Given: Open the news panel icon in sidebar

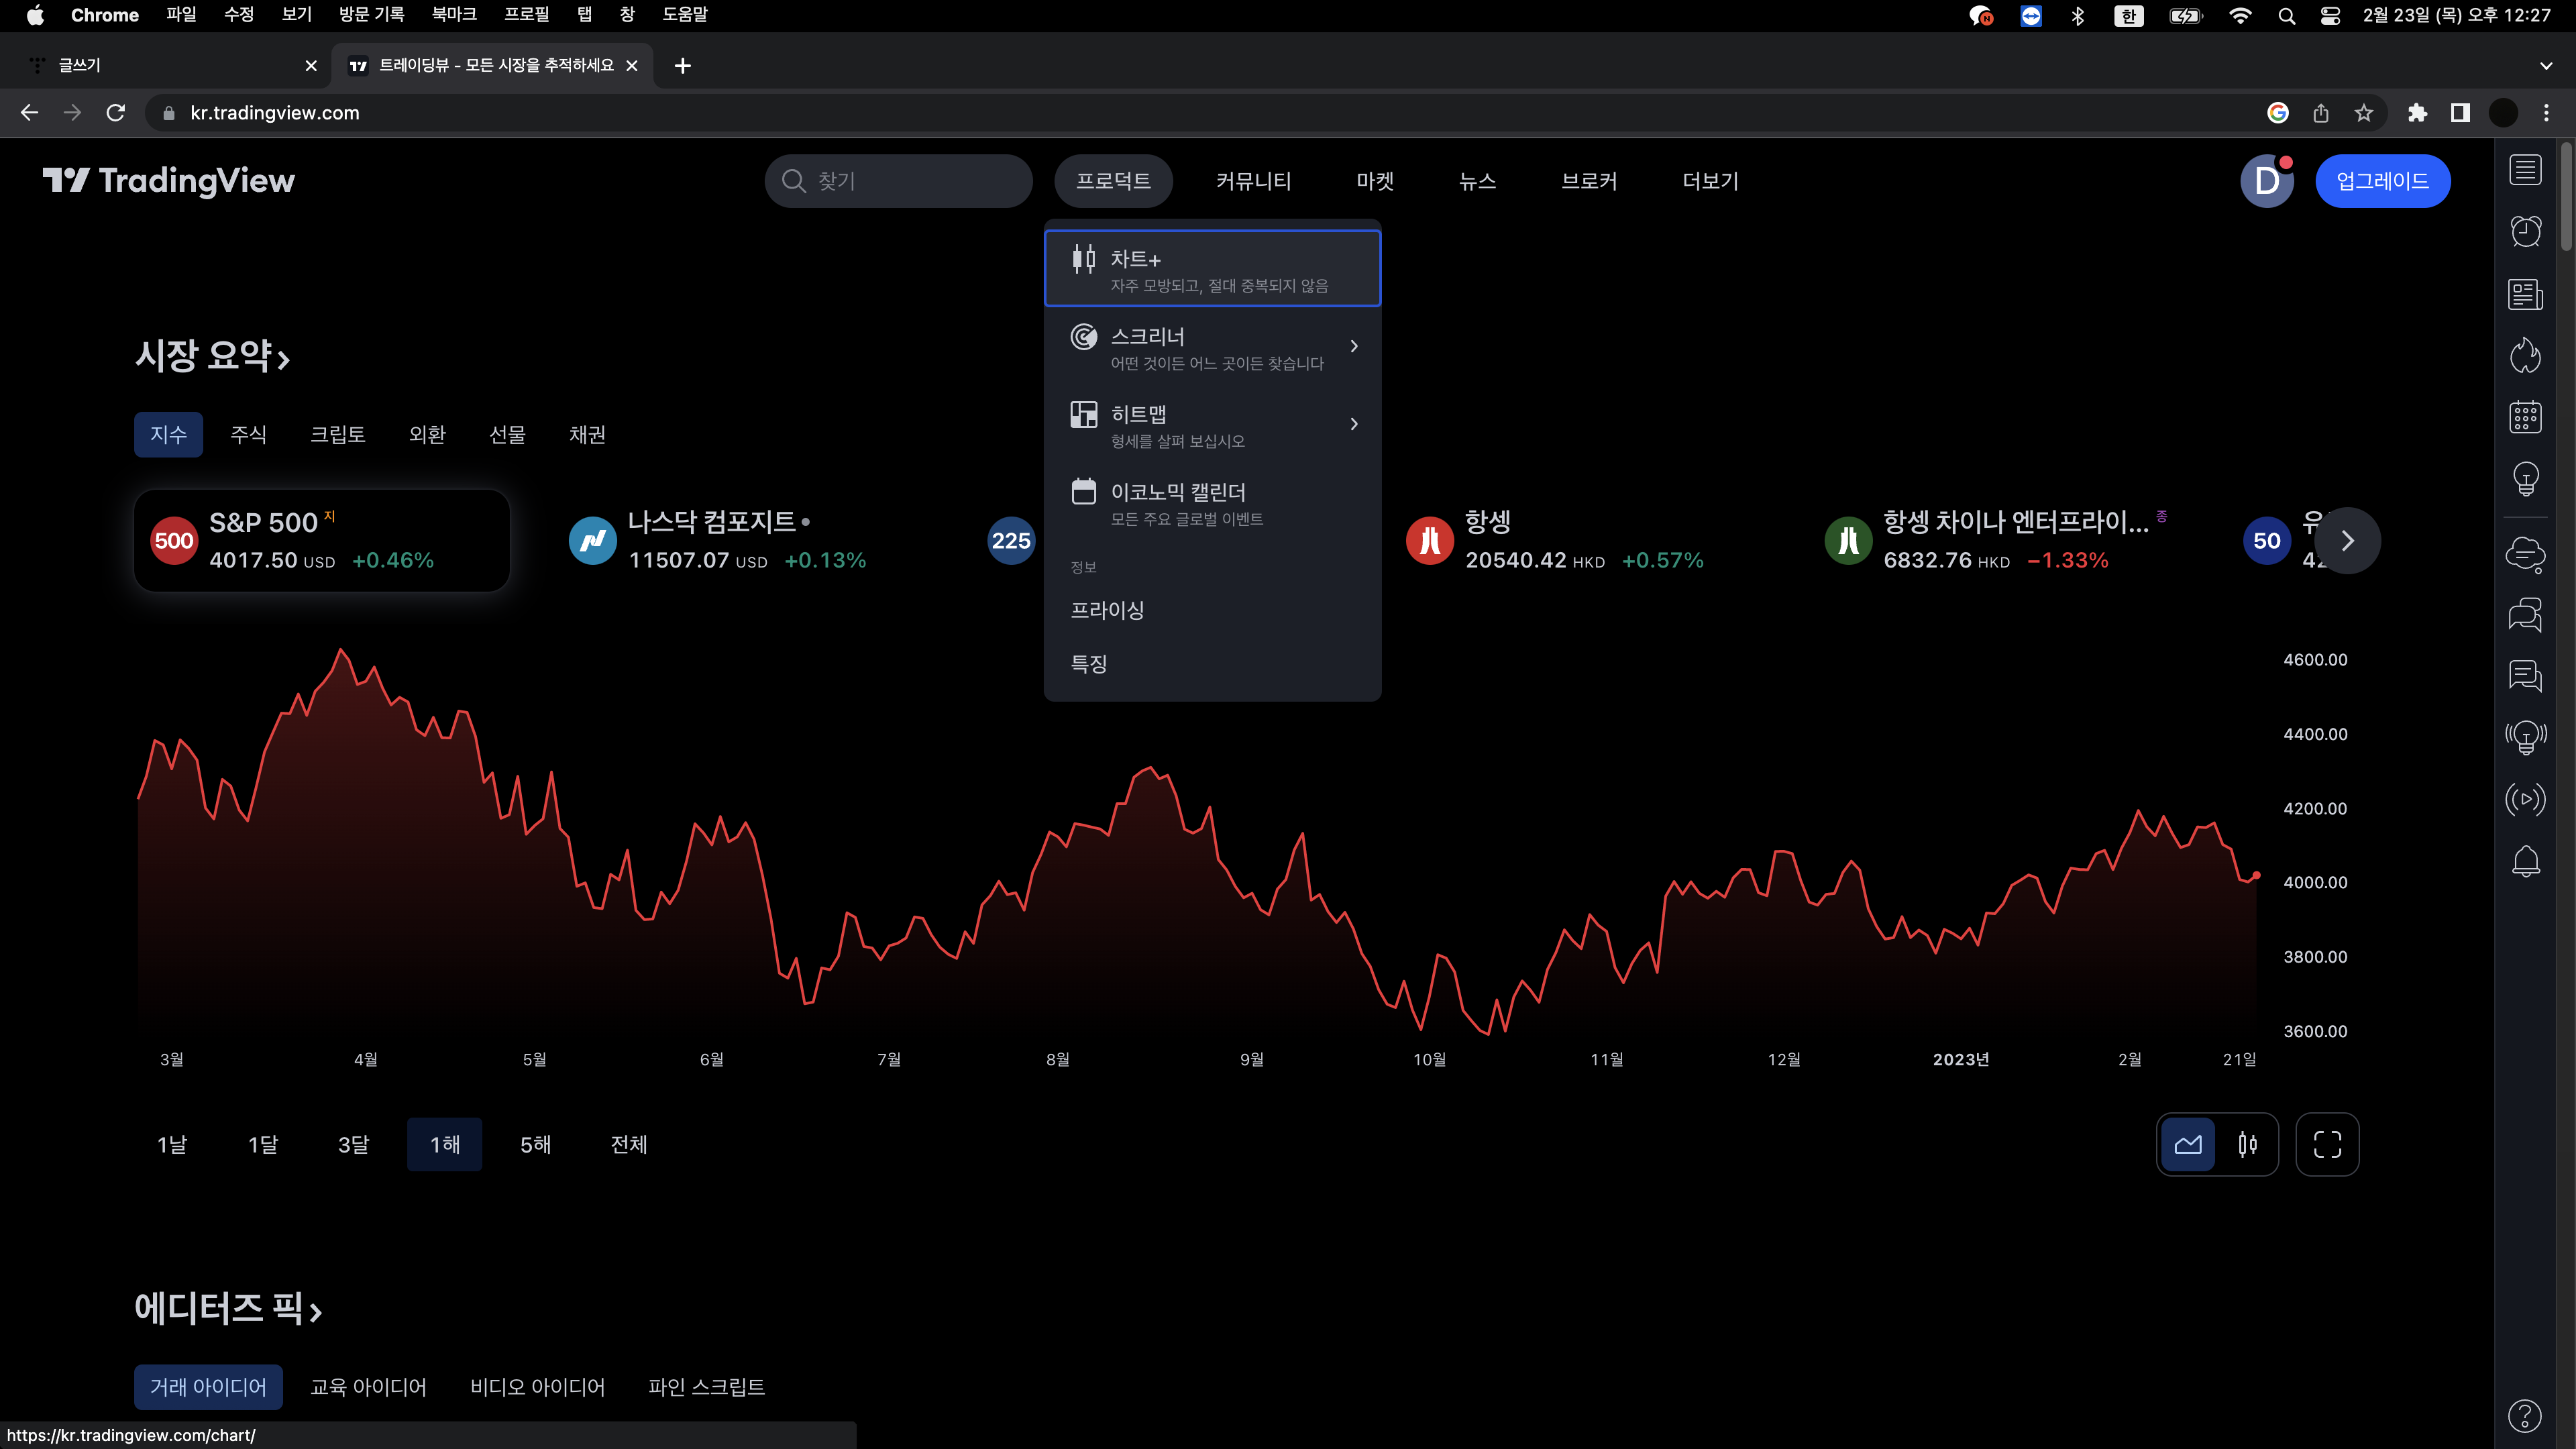Looking at the screenshot, I should point(2526,294).
